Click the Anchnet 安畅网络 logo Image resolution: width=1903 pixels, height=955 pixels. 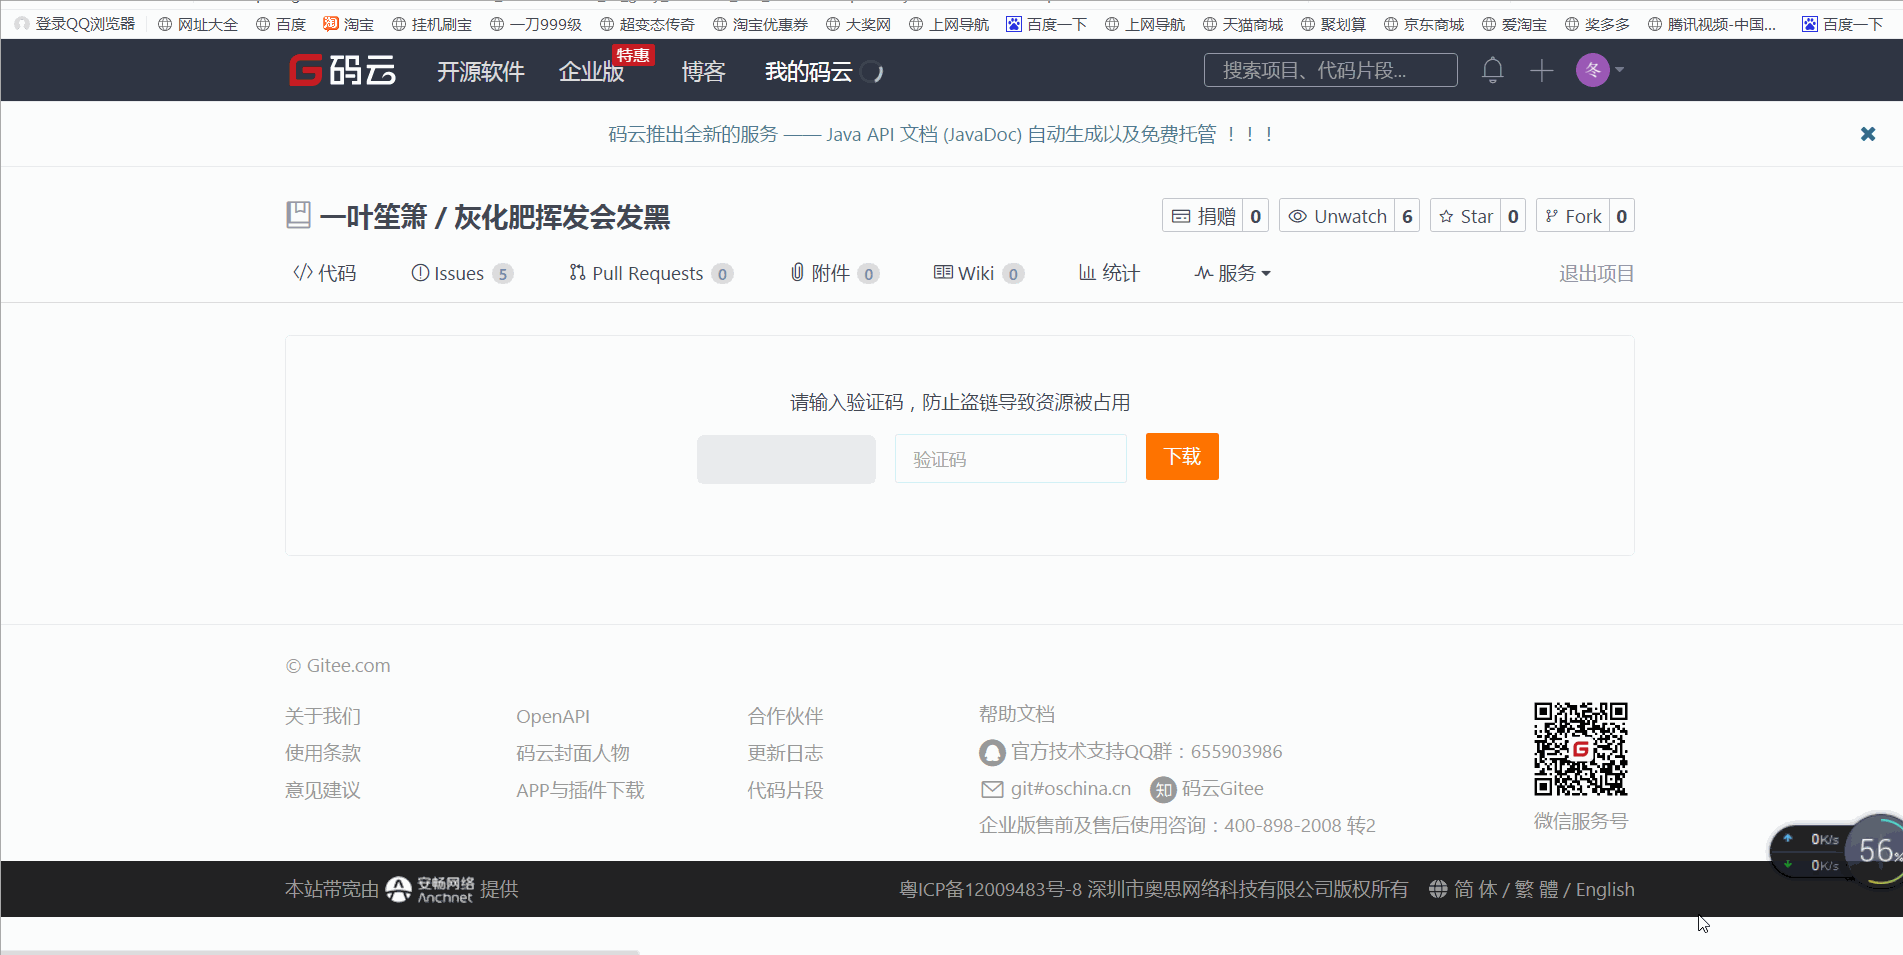[x=430, y=889]
